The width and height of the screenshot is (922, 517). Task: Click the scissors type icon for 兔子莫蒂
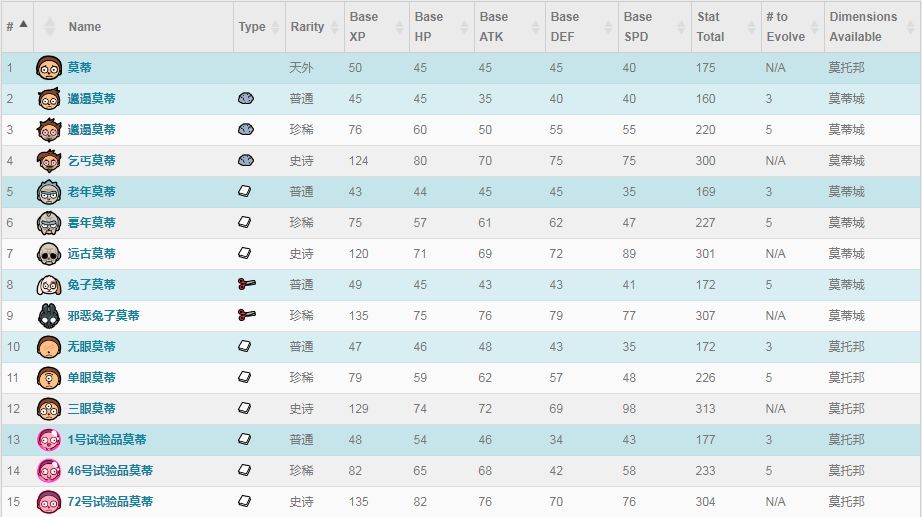[246, 284]
